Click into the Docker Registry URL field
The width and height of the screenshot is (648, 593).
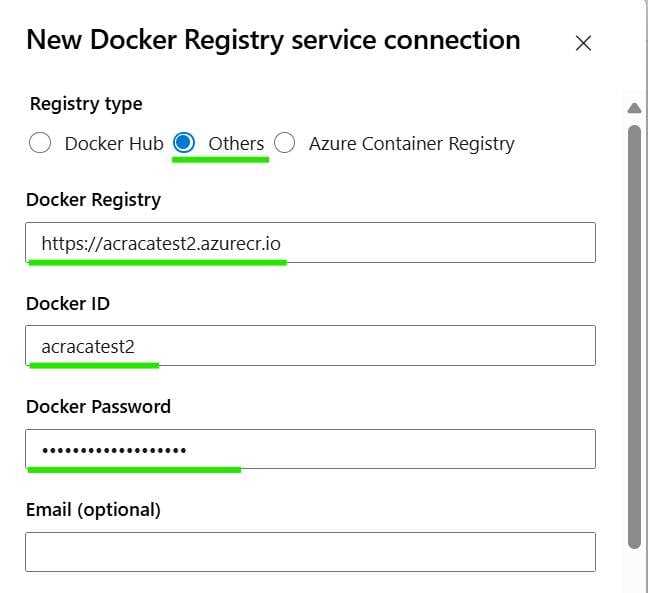click(310, 243)
